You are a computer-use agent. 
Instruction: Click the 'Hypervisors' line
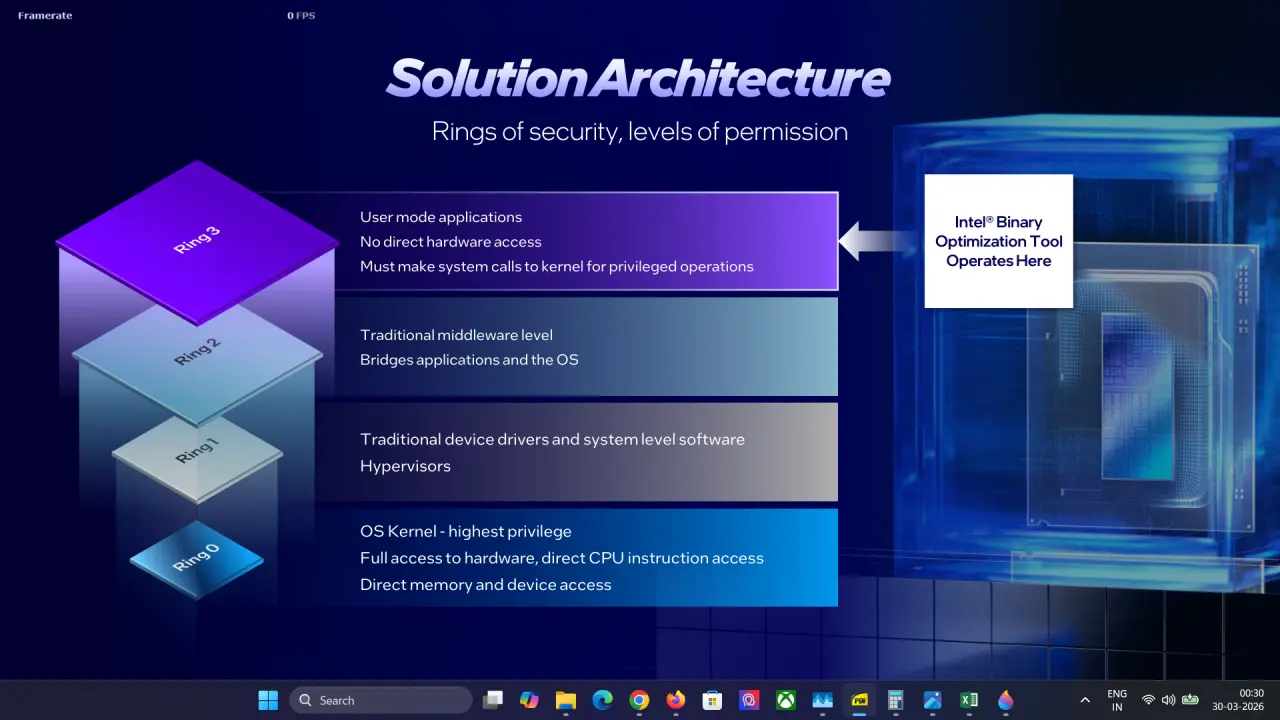click(x=405, y=466)
